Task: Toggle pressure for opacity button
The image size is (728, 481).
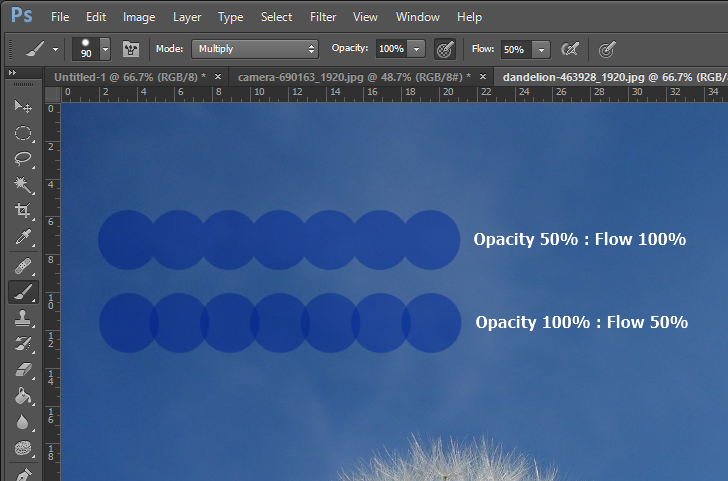Action: click(444, 49)
